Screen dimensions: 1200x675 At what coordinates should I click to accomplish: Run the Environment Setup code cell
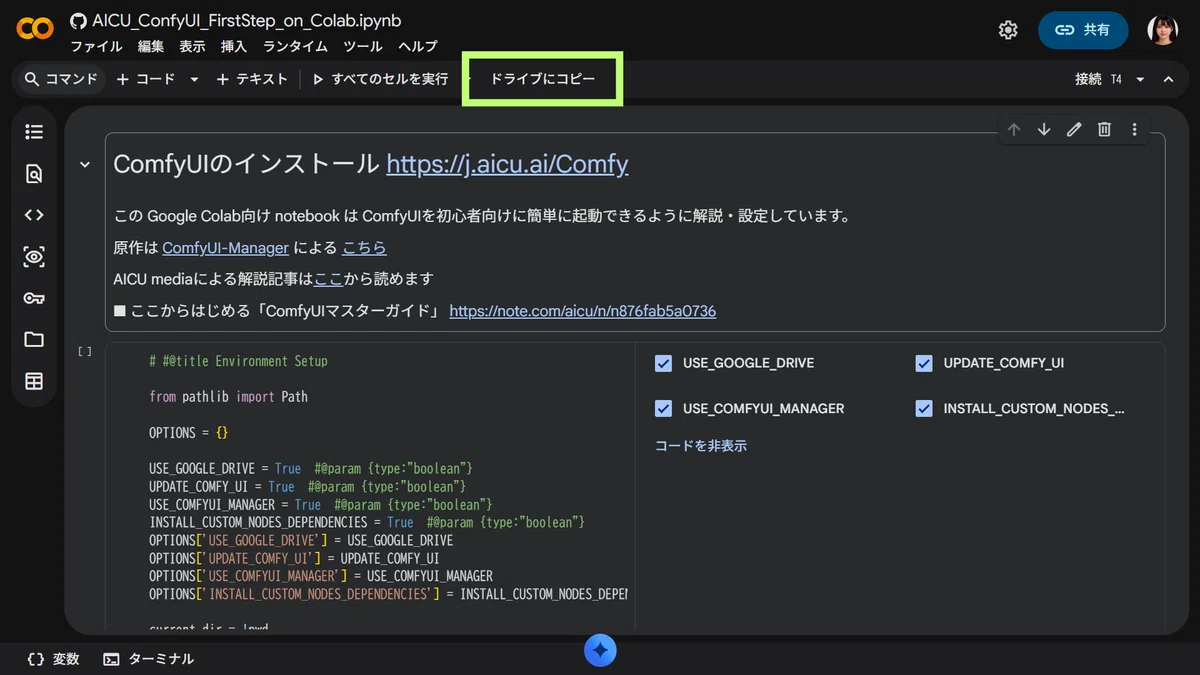point(85,352)
